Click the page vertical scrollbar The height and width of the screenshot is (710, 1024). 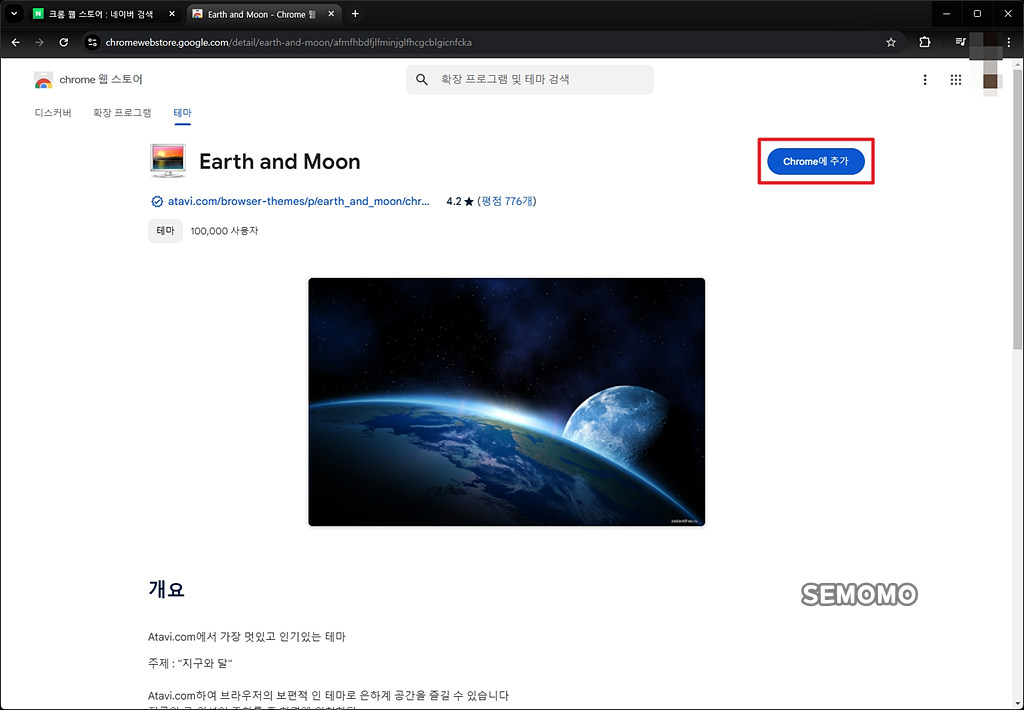coord(1018,209)
